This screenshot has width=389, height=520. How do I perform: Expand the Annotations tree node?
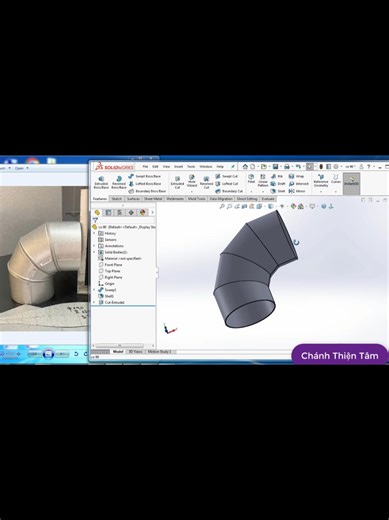tap(94, 246)
